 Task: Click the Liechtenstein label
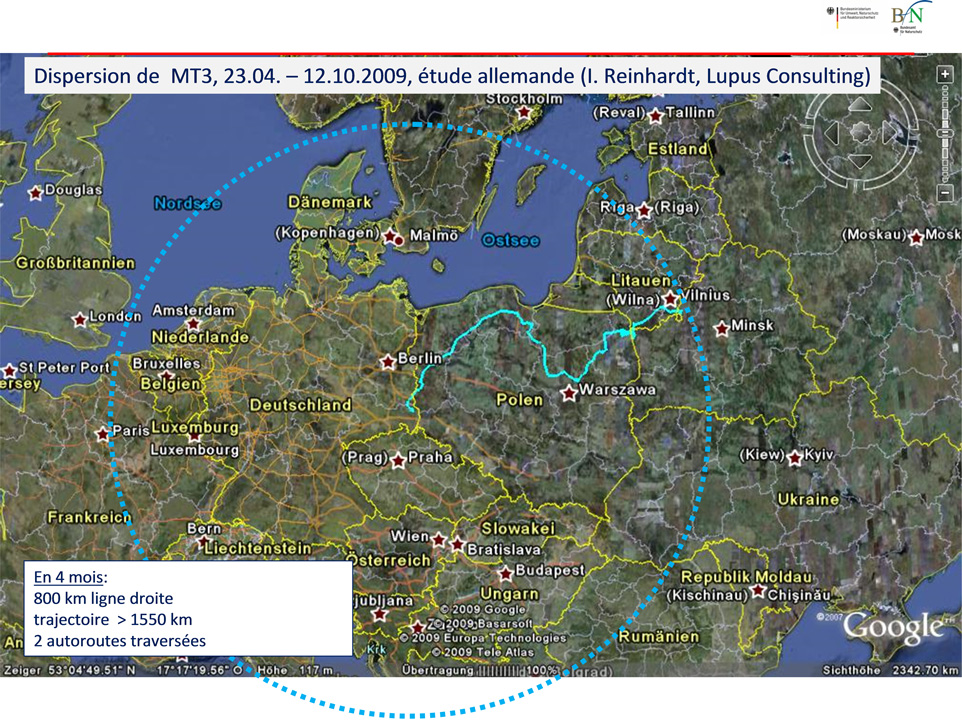point(258,548)
